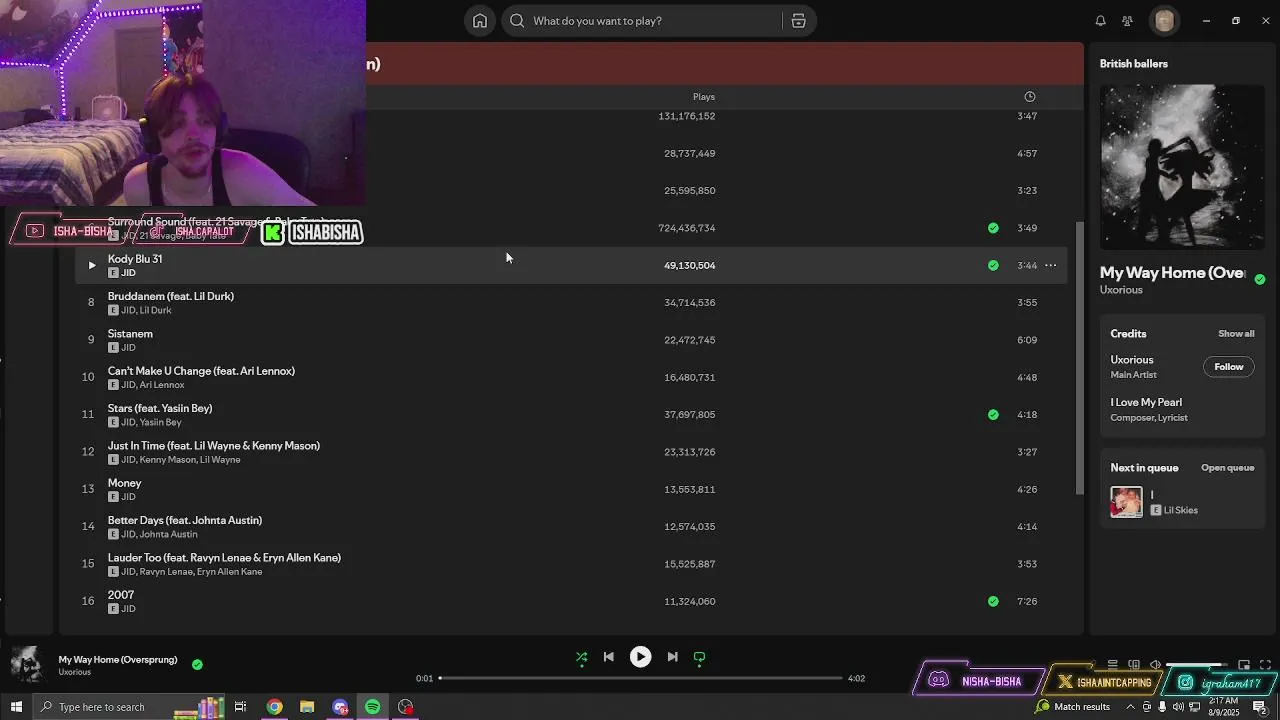Open the miniplayer icon

coord(1244,665)
